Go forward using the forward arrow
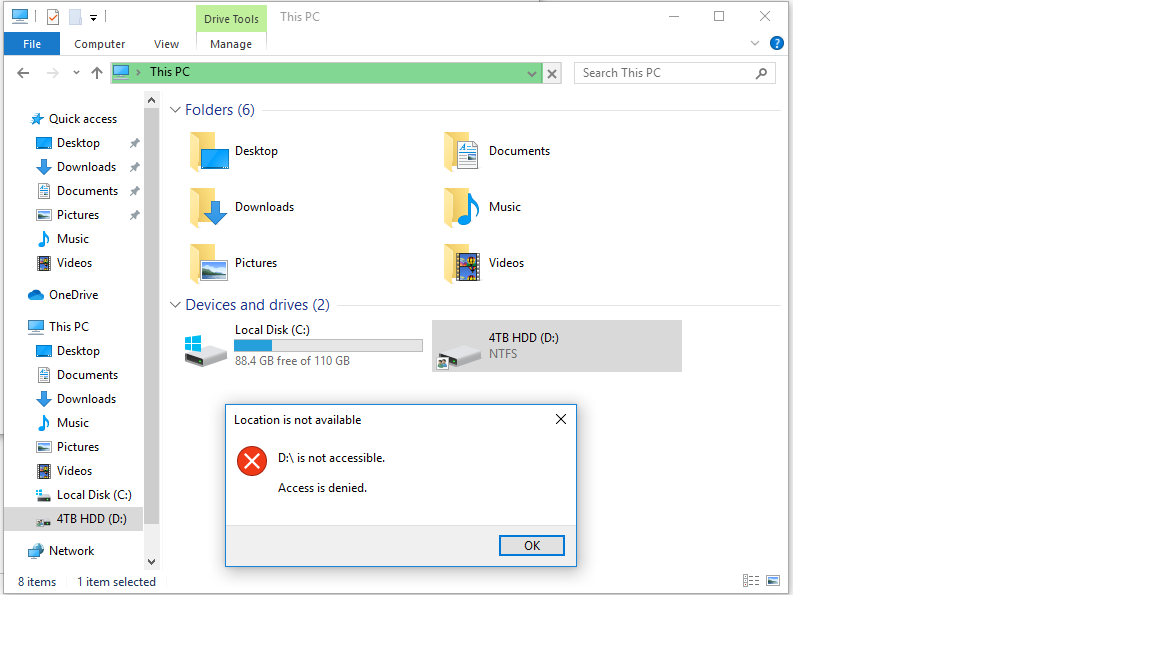 (52, 73)
